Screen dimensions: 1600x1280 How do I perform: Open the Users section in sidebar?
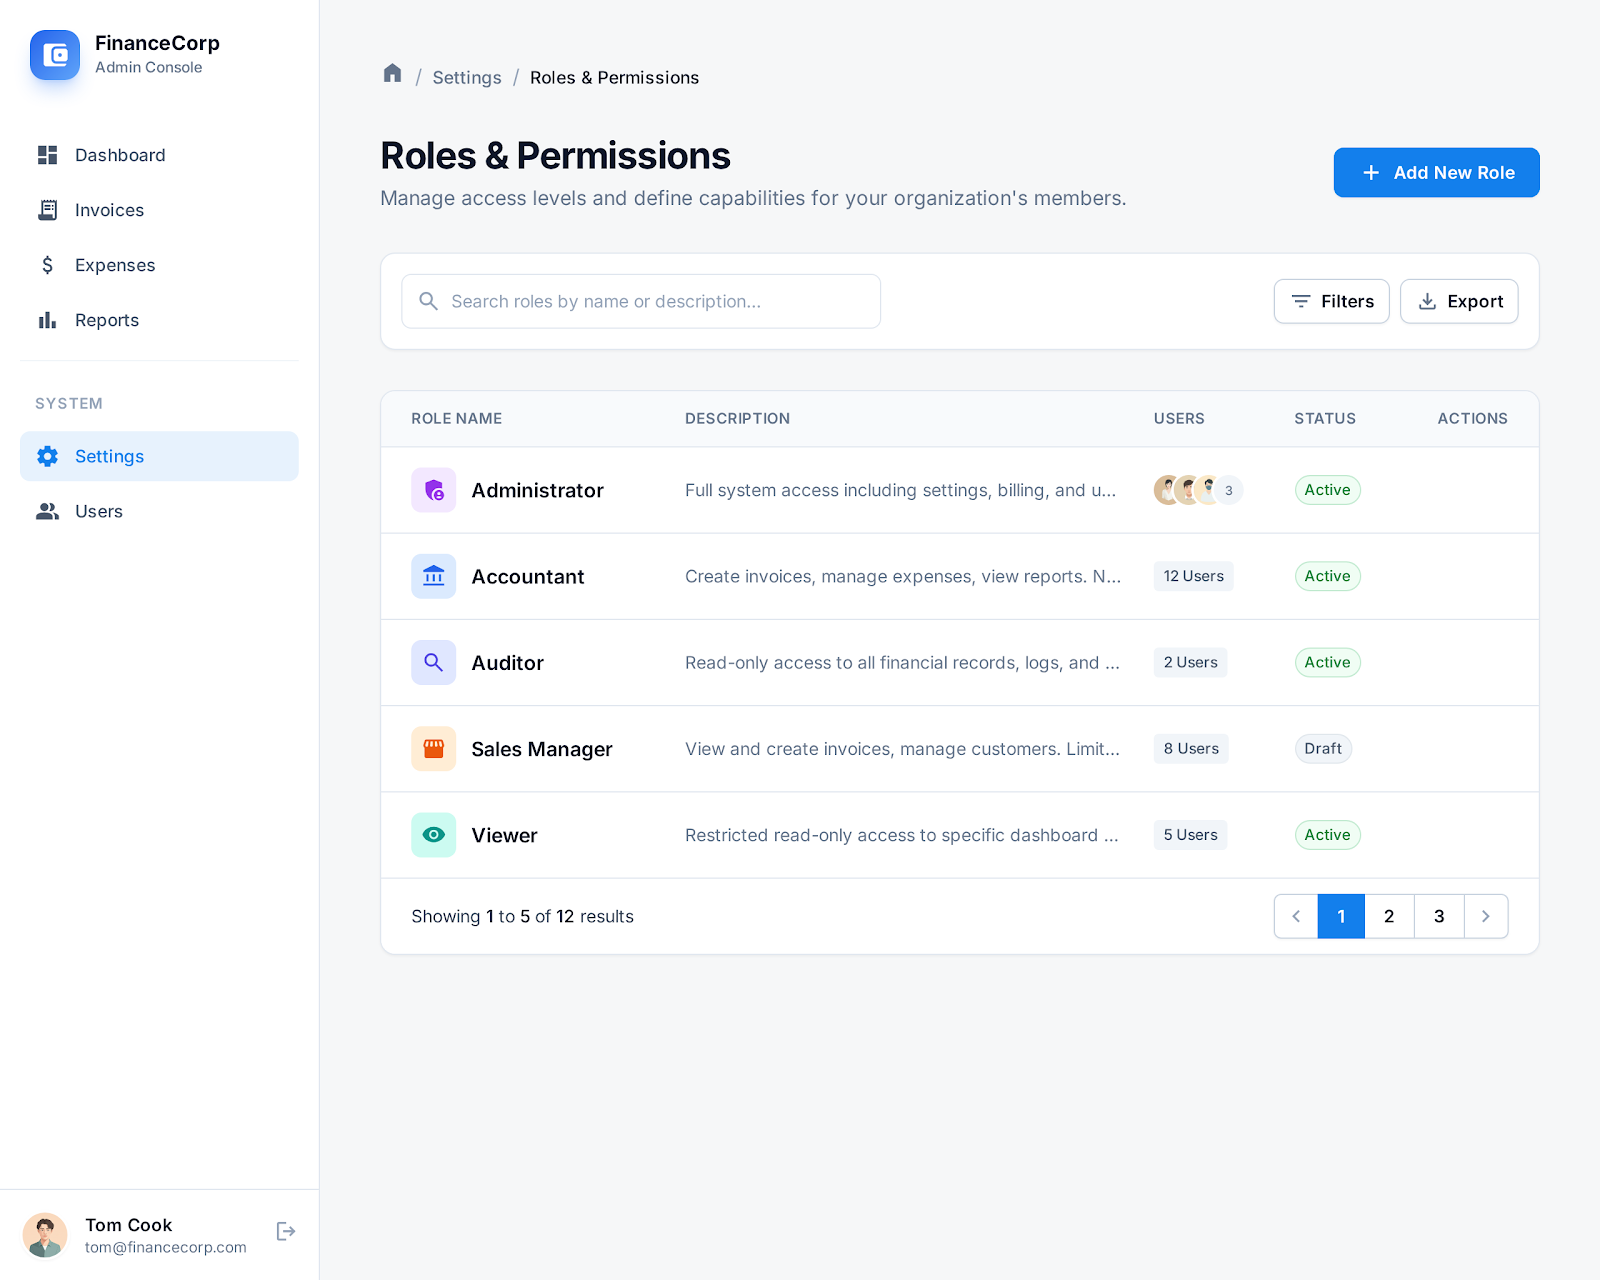pyautogui.click(x=99, y=511)
